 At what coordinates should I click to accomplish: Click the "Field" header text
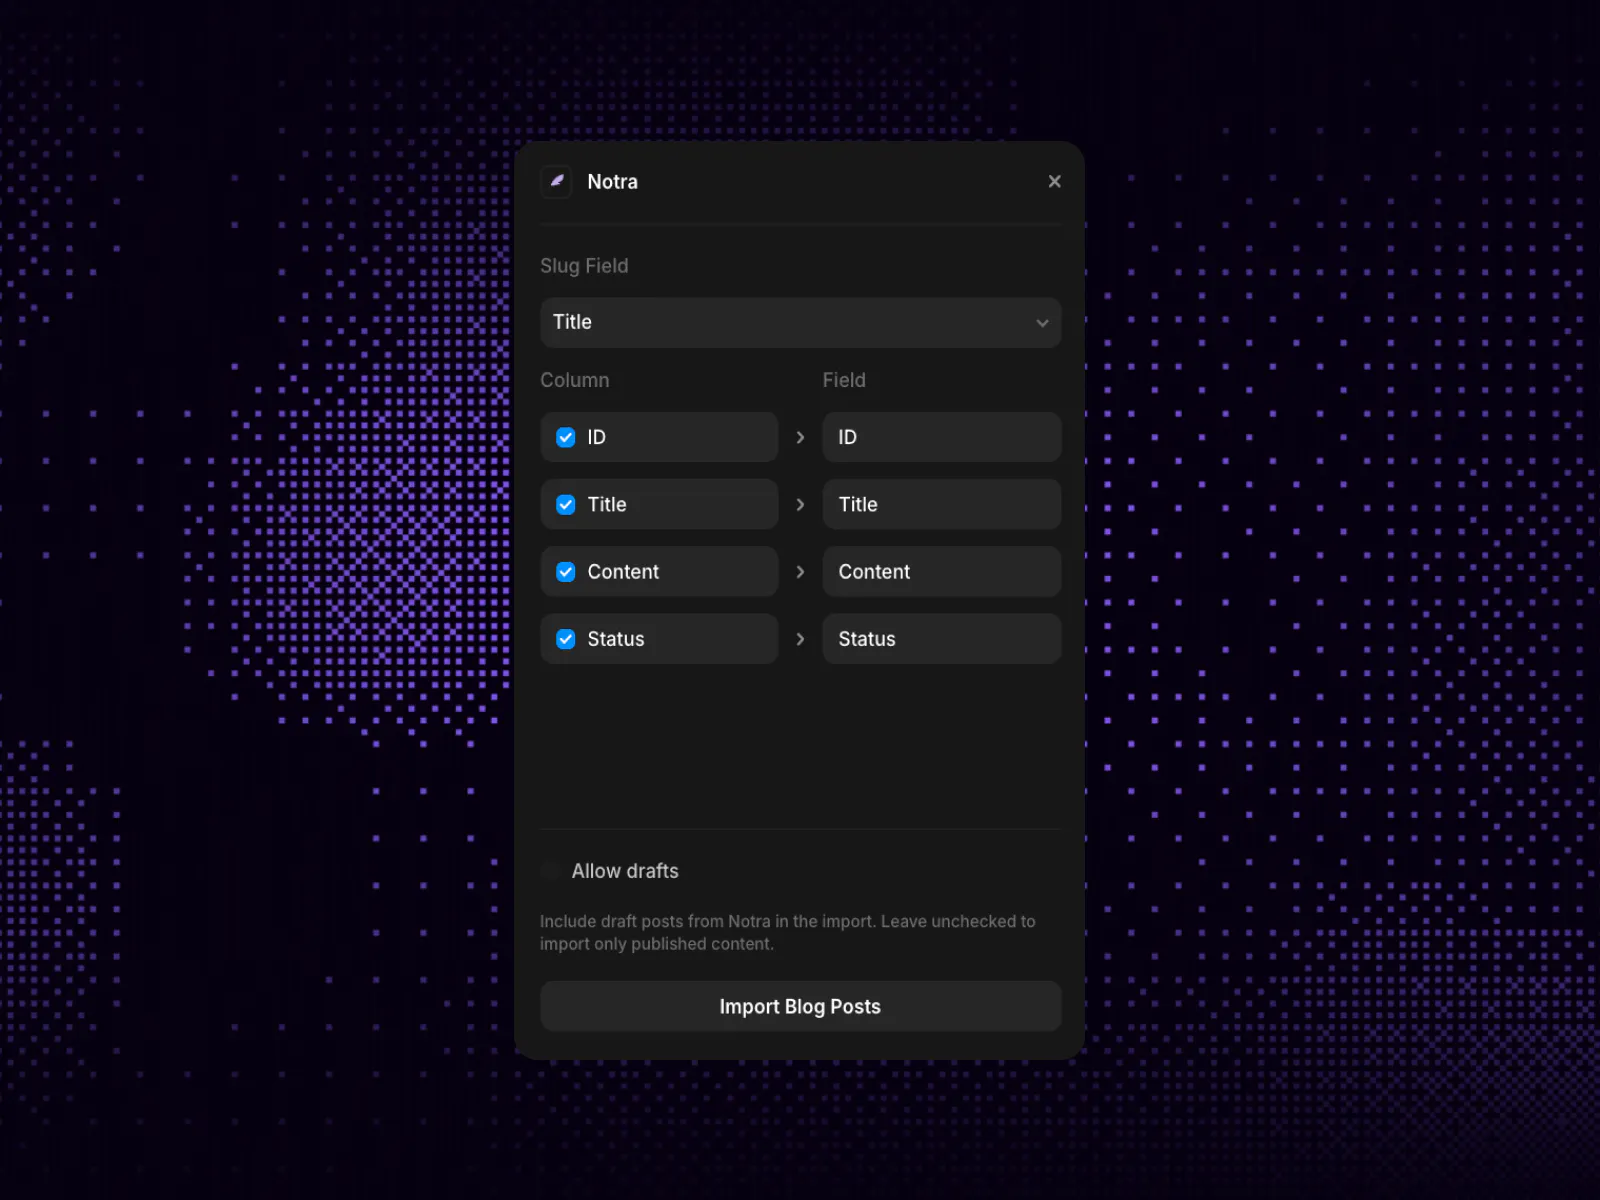pos(844,380)
